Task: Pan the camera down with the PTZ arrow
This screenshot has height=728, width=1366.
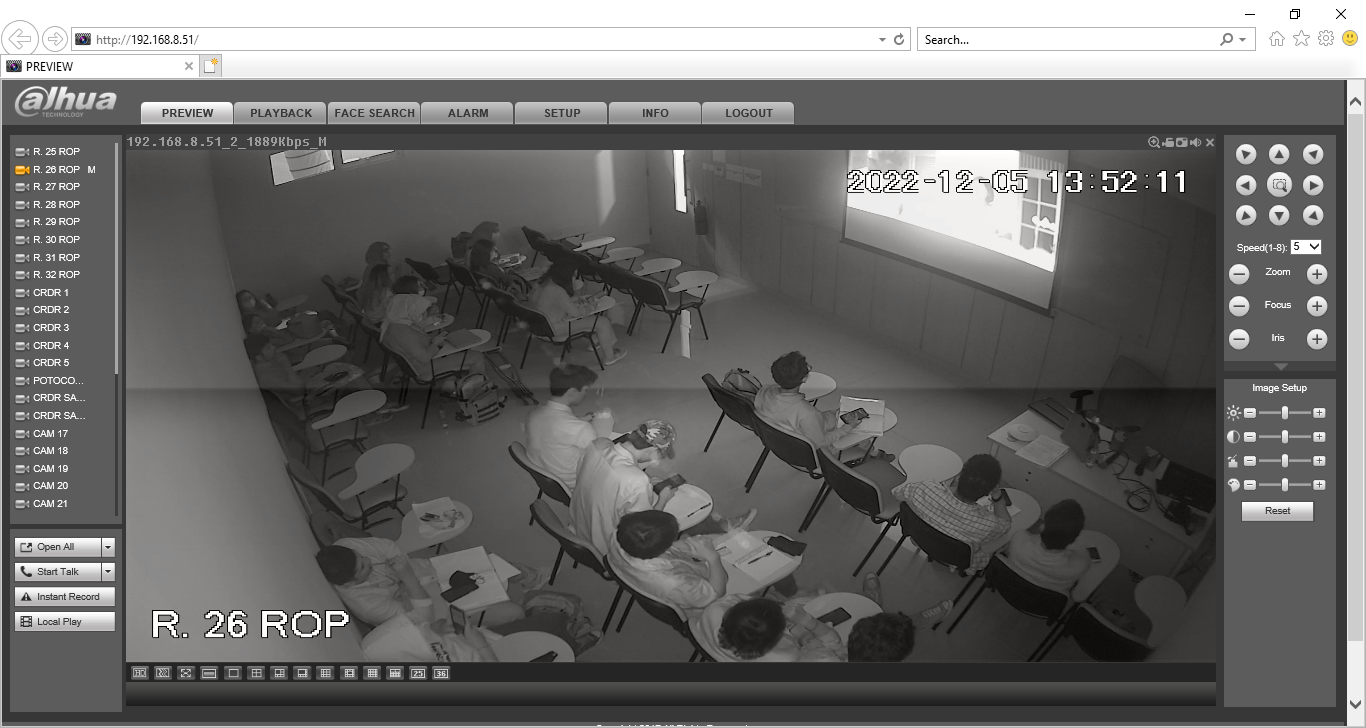Action: [1279, 215]
